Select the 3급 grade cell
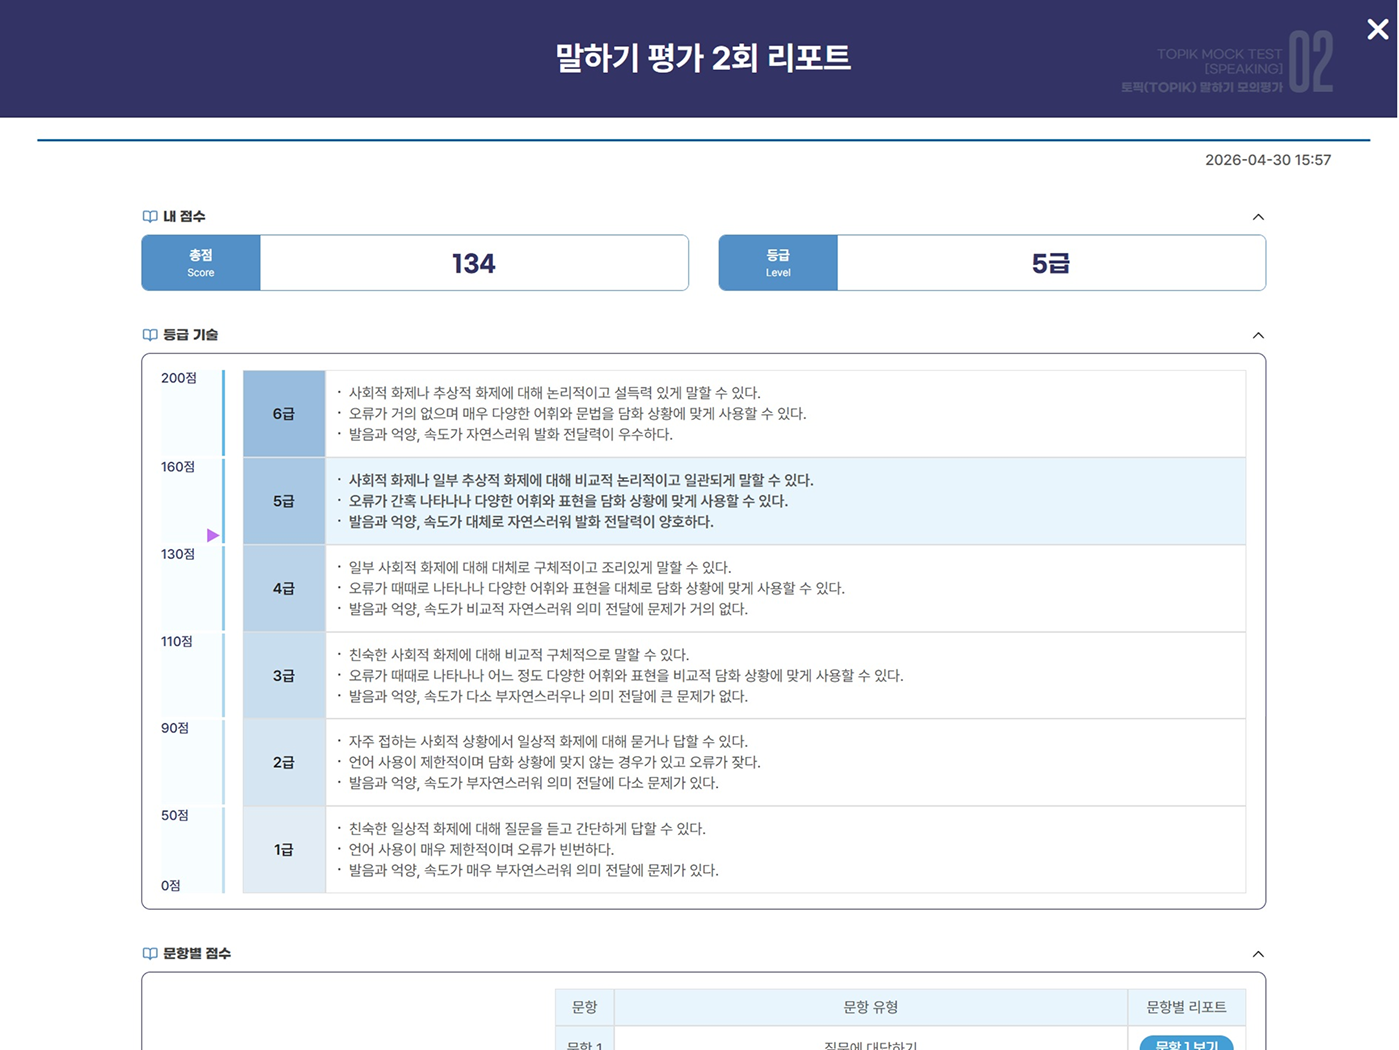The image size is (1399, 1050). (x=284, y=675)
